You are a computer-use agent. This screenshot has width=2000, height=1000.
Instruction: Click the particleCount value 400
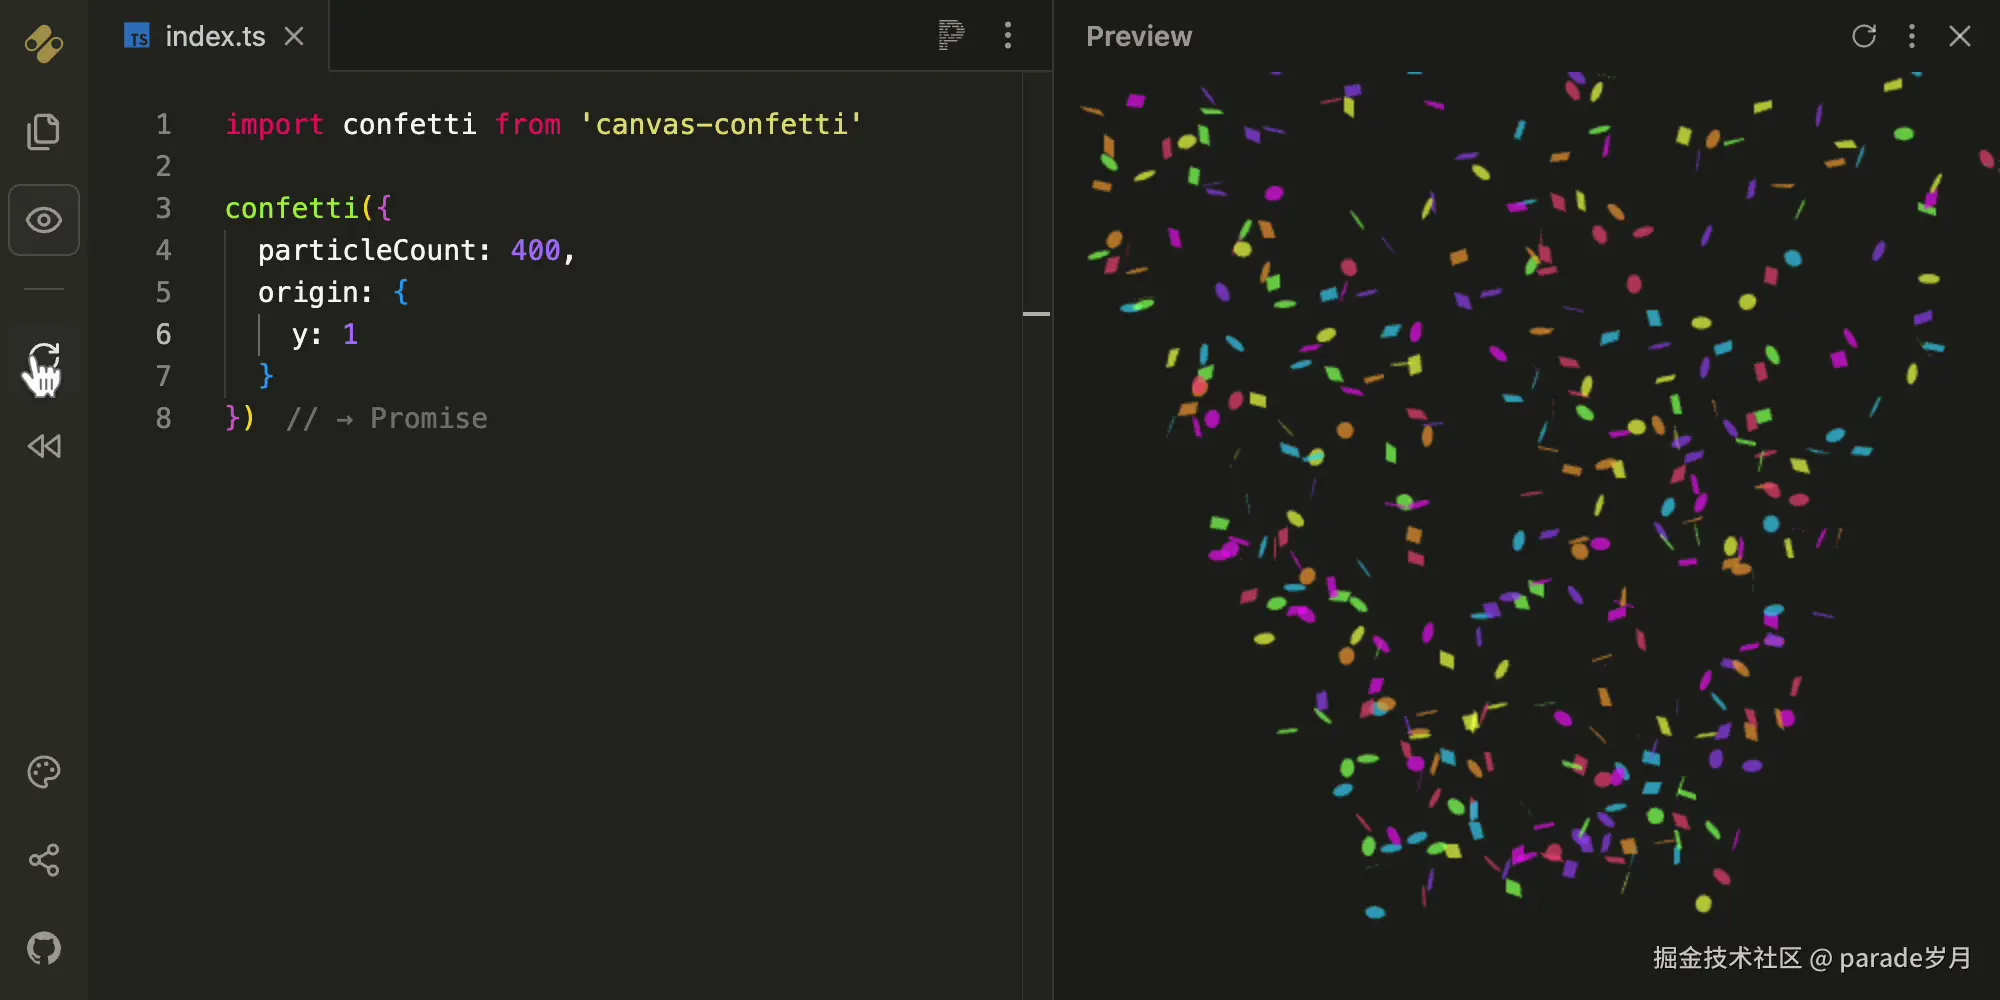pyautogui.click(x=536, y=250)
